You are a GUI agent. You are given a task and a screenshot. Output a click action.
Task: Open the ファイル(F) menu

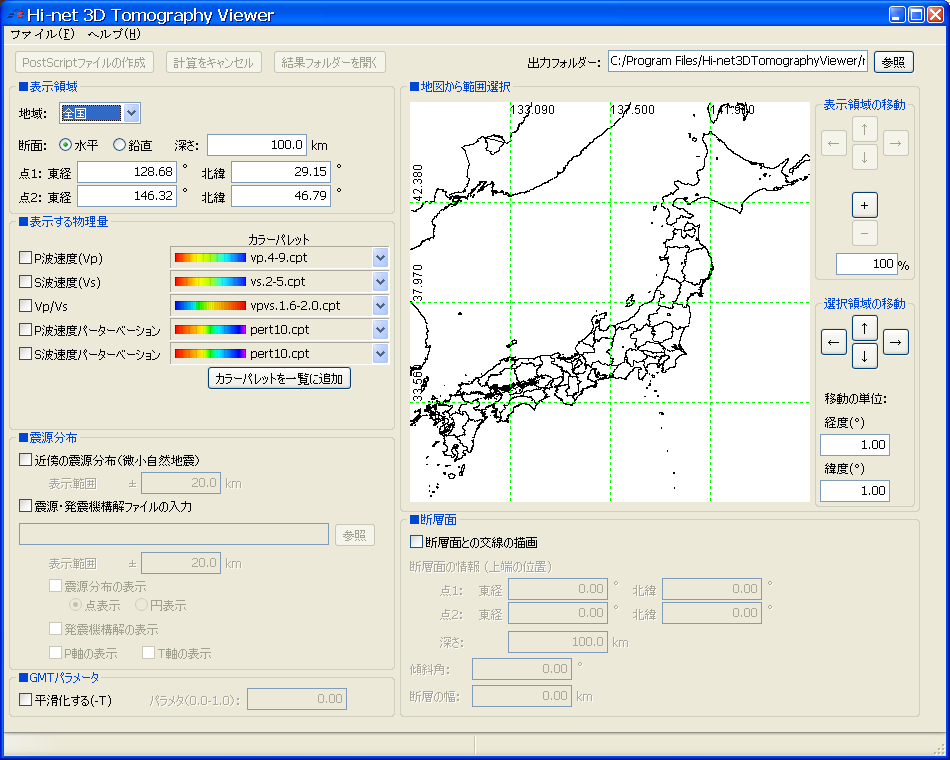[x=42, y=34]
